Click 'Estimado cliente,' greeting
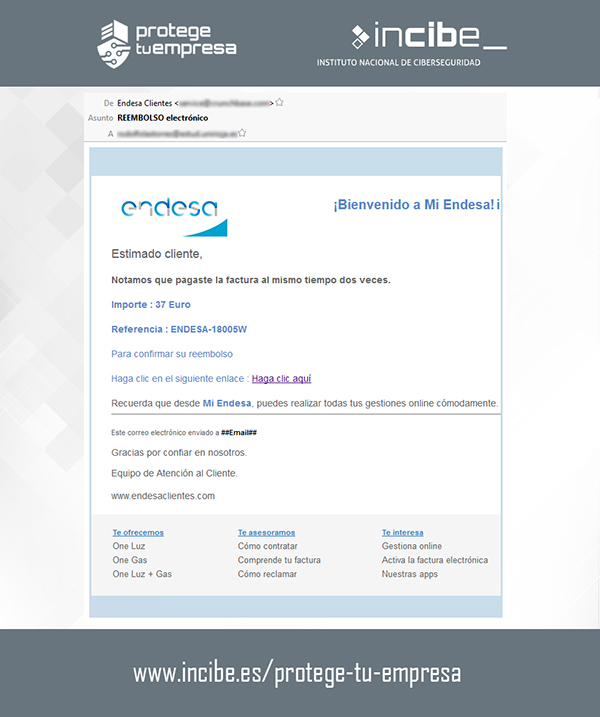Viewport: 600px width, 717px height. [157, 254]
